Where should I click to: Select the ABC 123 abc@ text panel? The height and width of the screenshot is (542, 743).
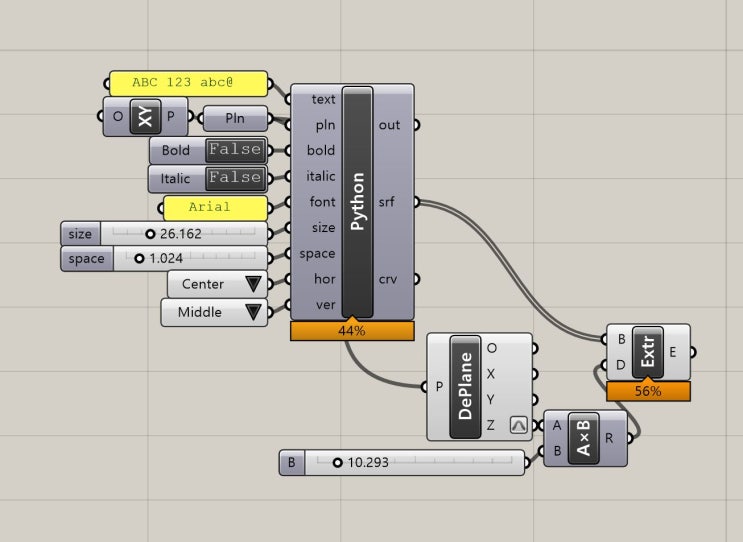coord(189,83)
